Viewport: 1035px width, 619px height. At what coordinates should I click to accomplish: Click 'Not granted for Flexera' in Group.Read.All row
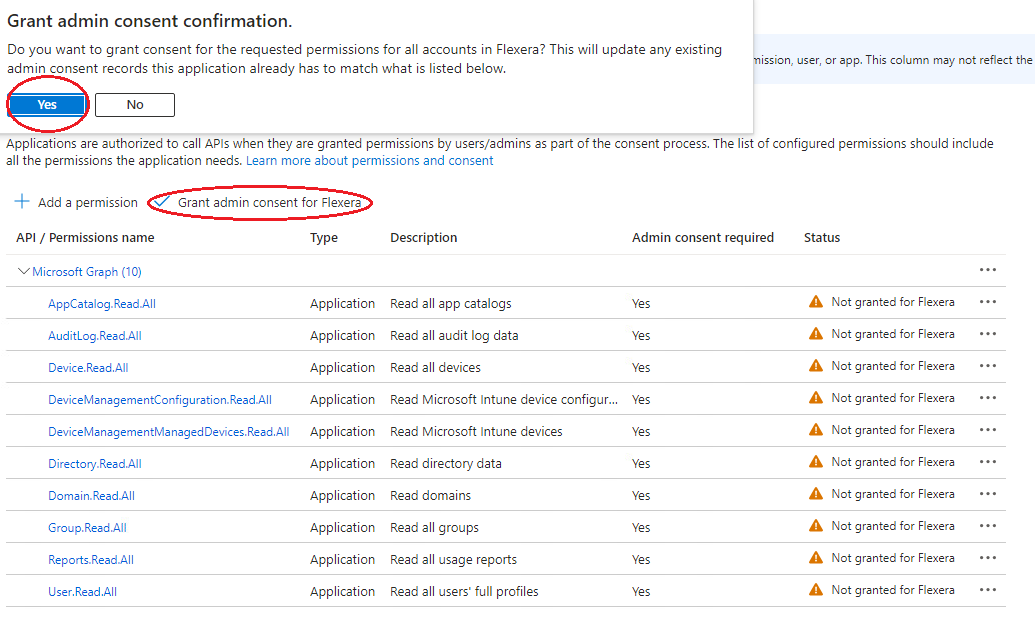pyautogui.click(x=893, y=526)
